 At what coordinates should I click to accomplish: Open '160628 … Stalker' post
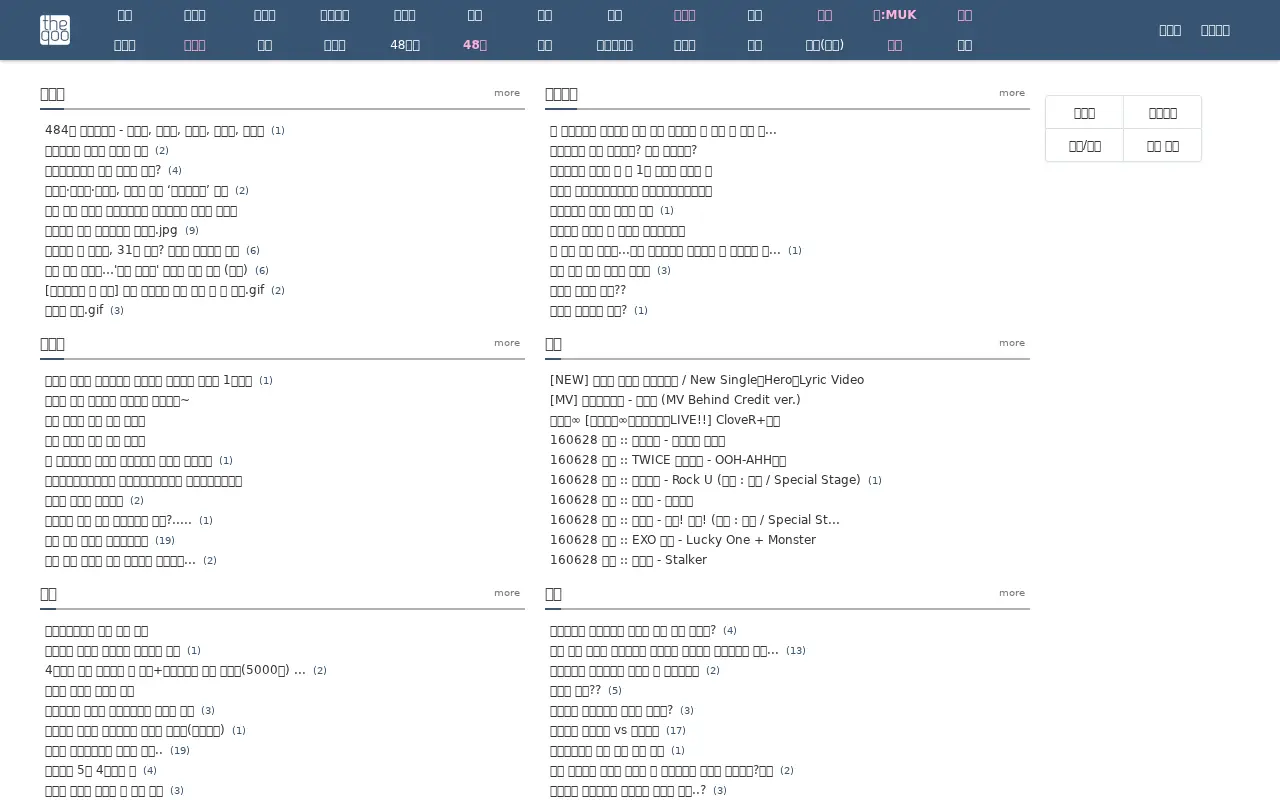click(628, 560)
